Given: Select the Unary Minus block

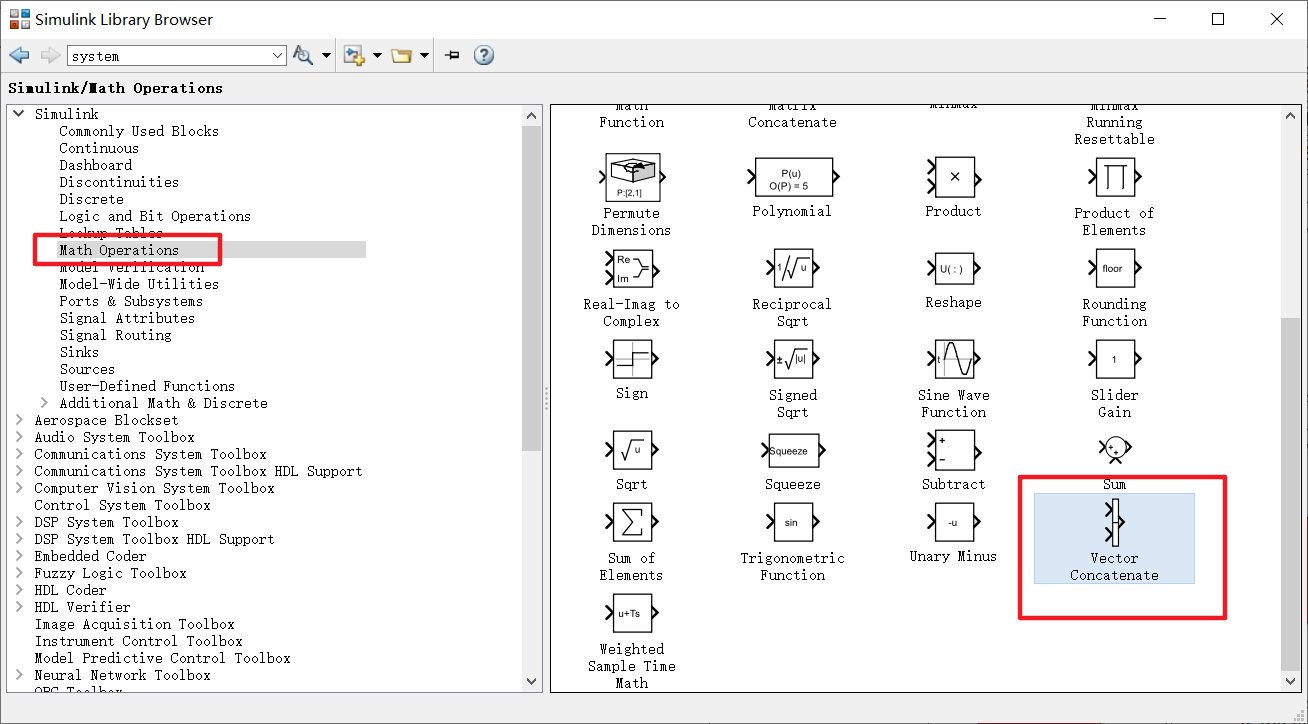Looking at the screenshot, I should pos(954,522).
